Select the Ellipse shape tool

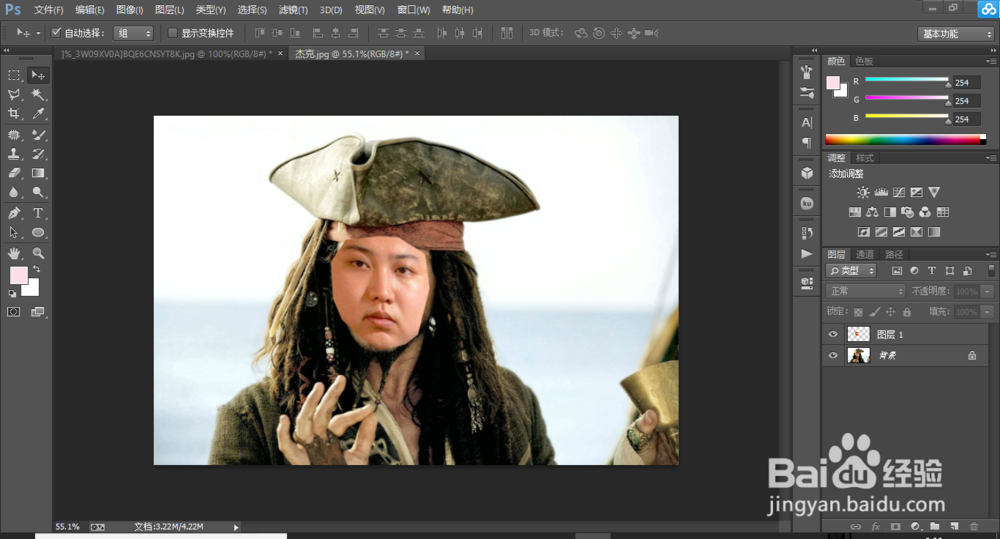click(38, 232)
